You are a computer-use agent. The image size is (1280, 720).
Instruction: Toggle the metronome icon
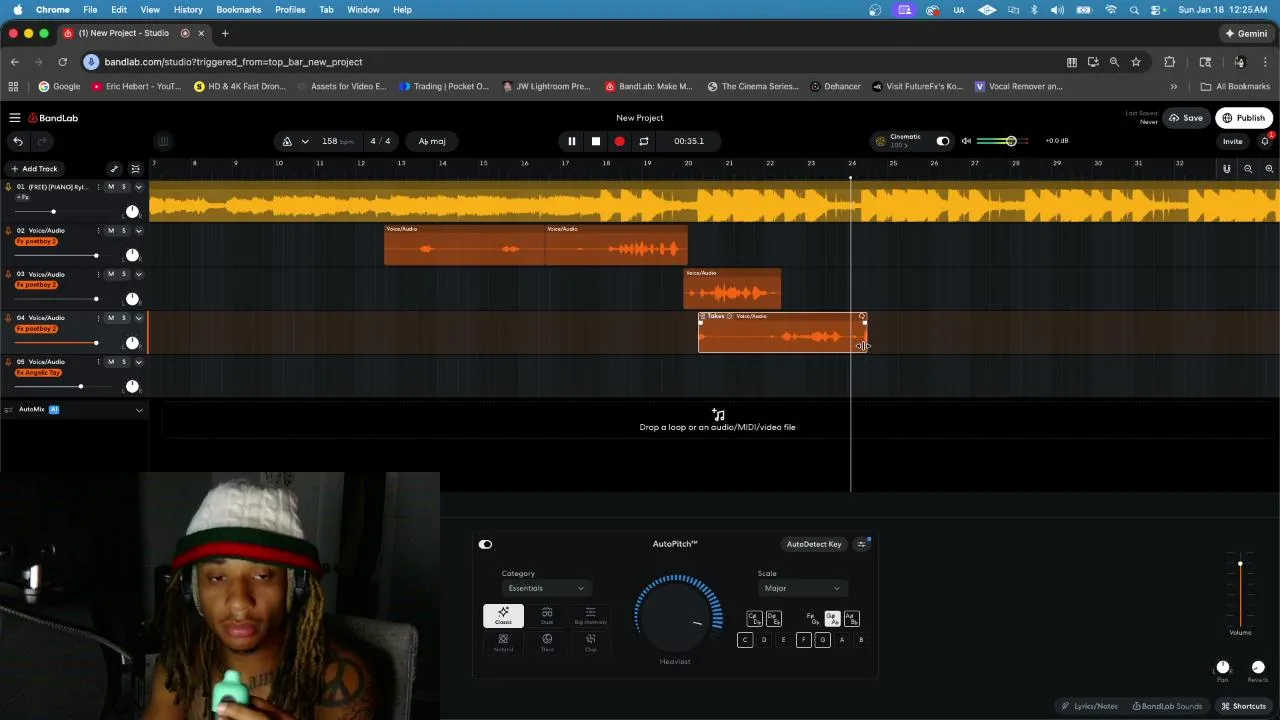(287, 141)
